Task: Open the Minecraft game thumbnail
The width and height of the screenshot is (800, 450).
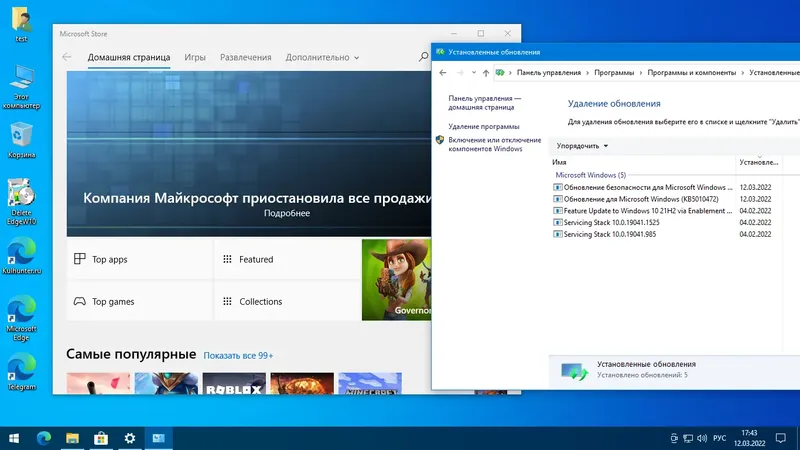Action: tap(370, 384)
